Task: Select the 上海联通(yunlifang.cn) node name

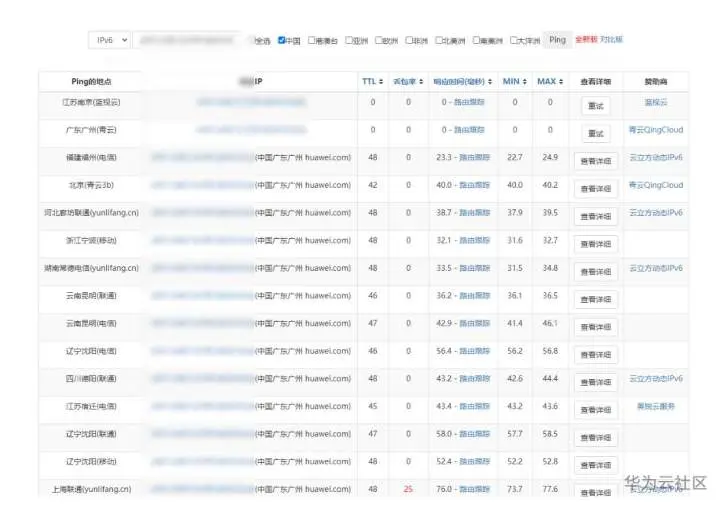Action: [x=91, y=489]
